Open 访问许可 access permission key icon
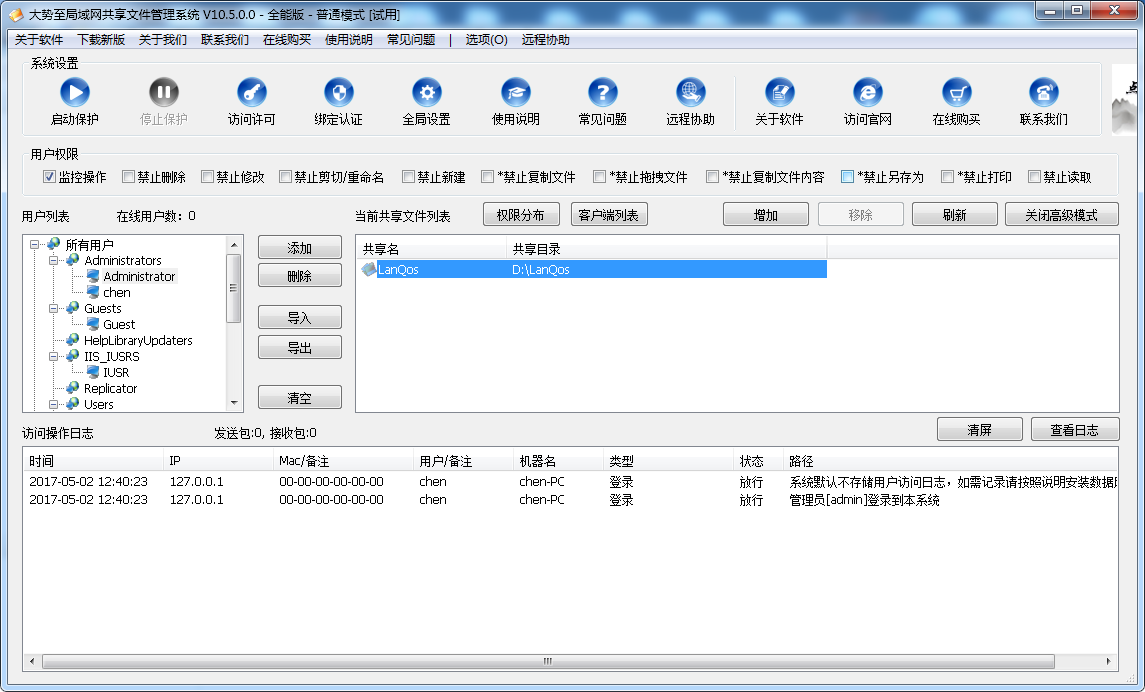This screenshot has width=1145, height=692. (x=251, y=93)
